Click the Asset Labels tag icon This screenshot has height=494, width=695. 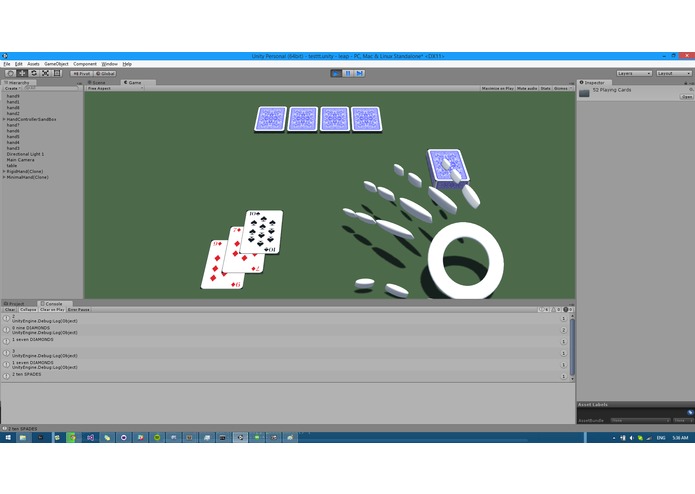(690, 412)
